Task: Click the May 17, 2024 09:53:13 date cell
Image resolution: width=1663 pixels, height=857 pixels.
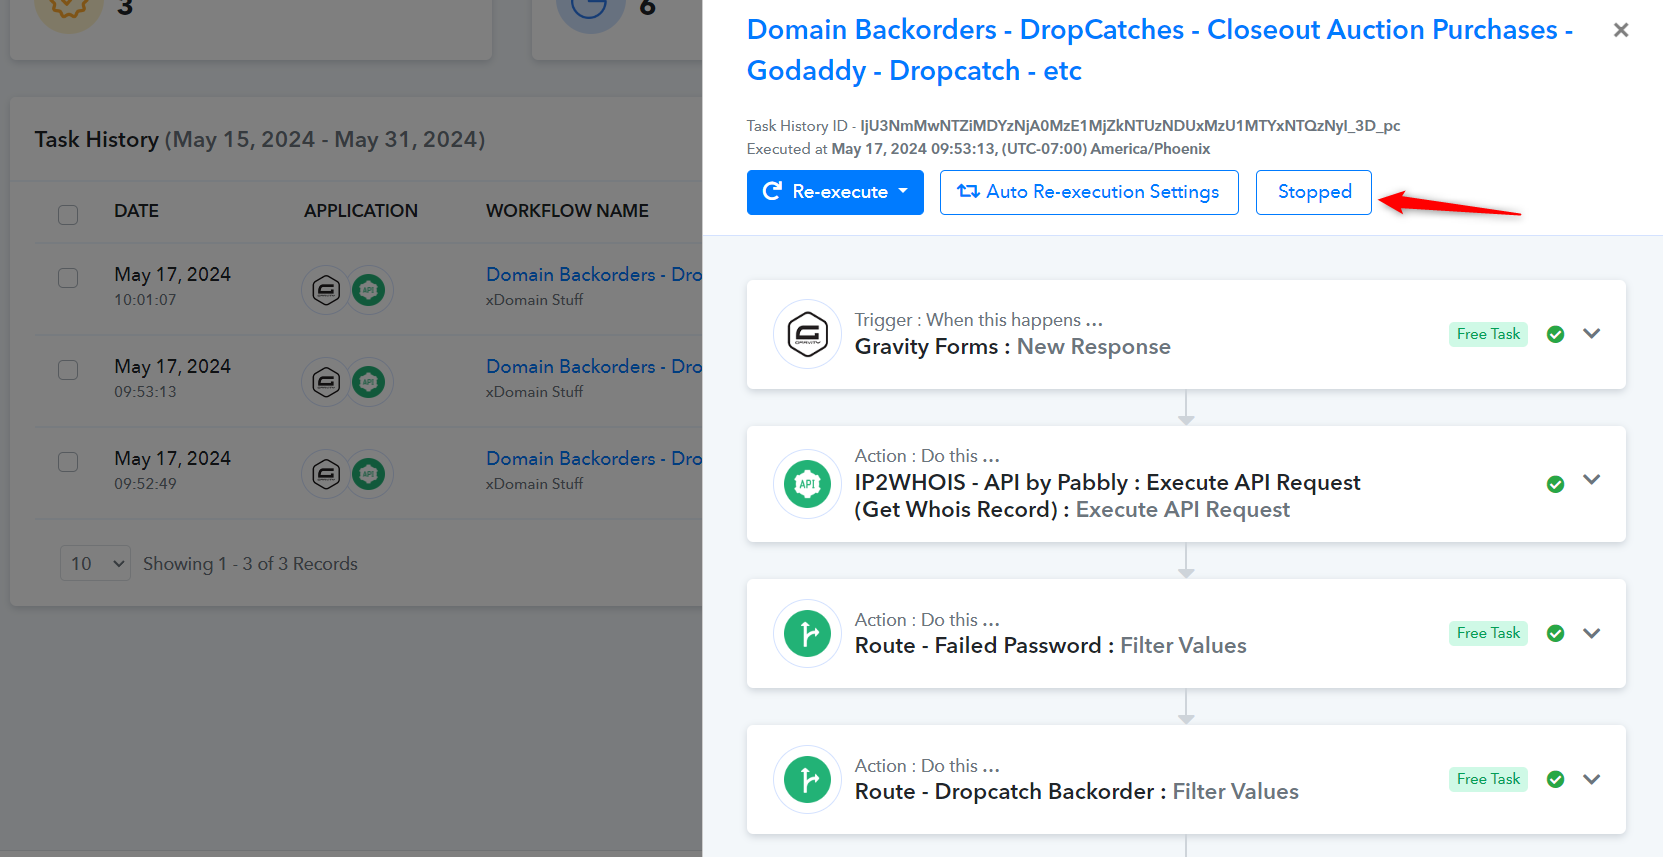Action: point(172,377)
